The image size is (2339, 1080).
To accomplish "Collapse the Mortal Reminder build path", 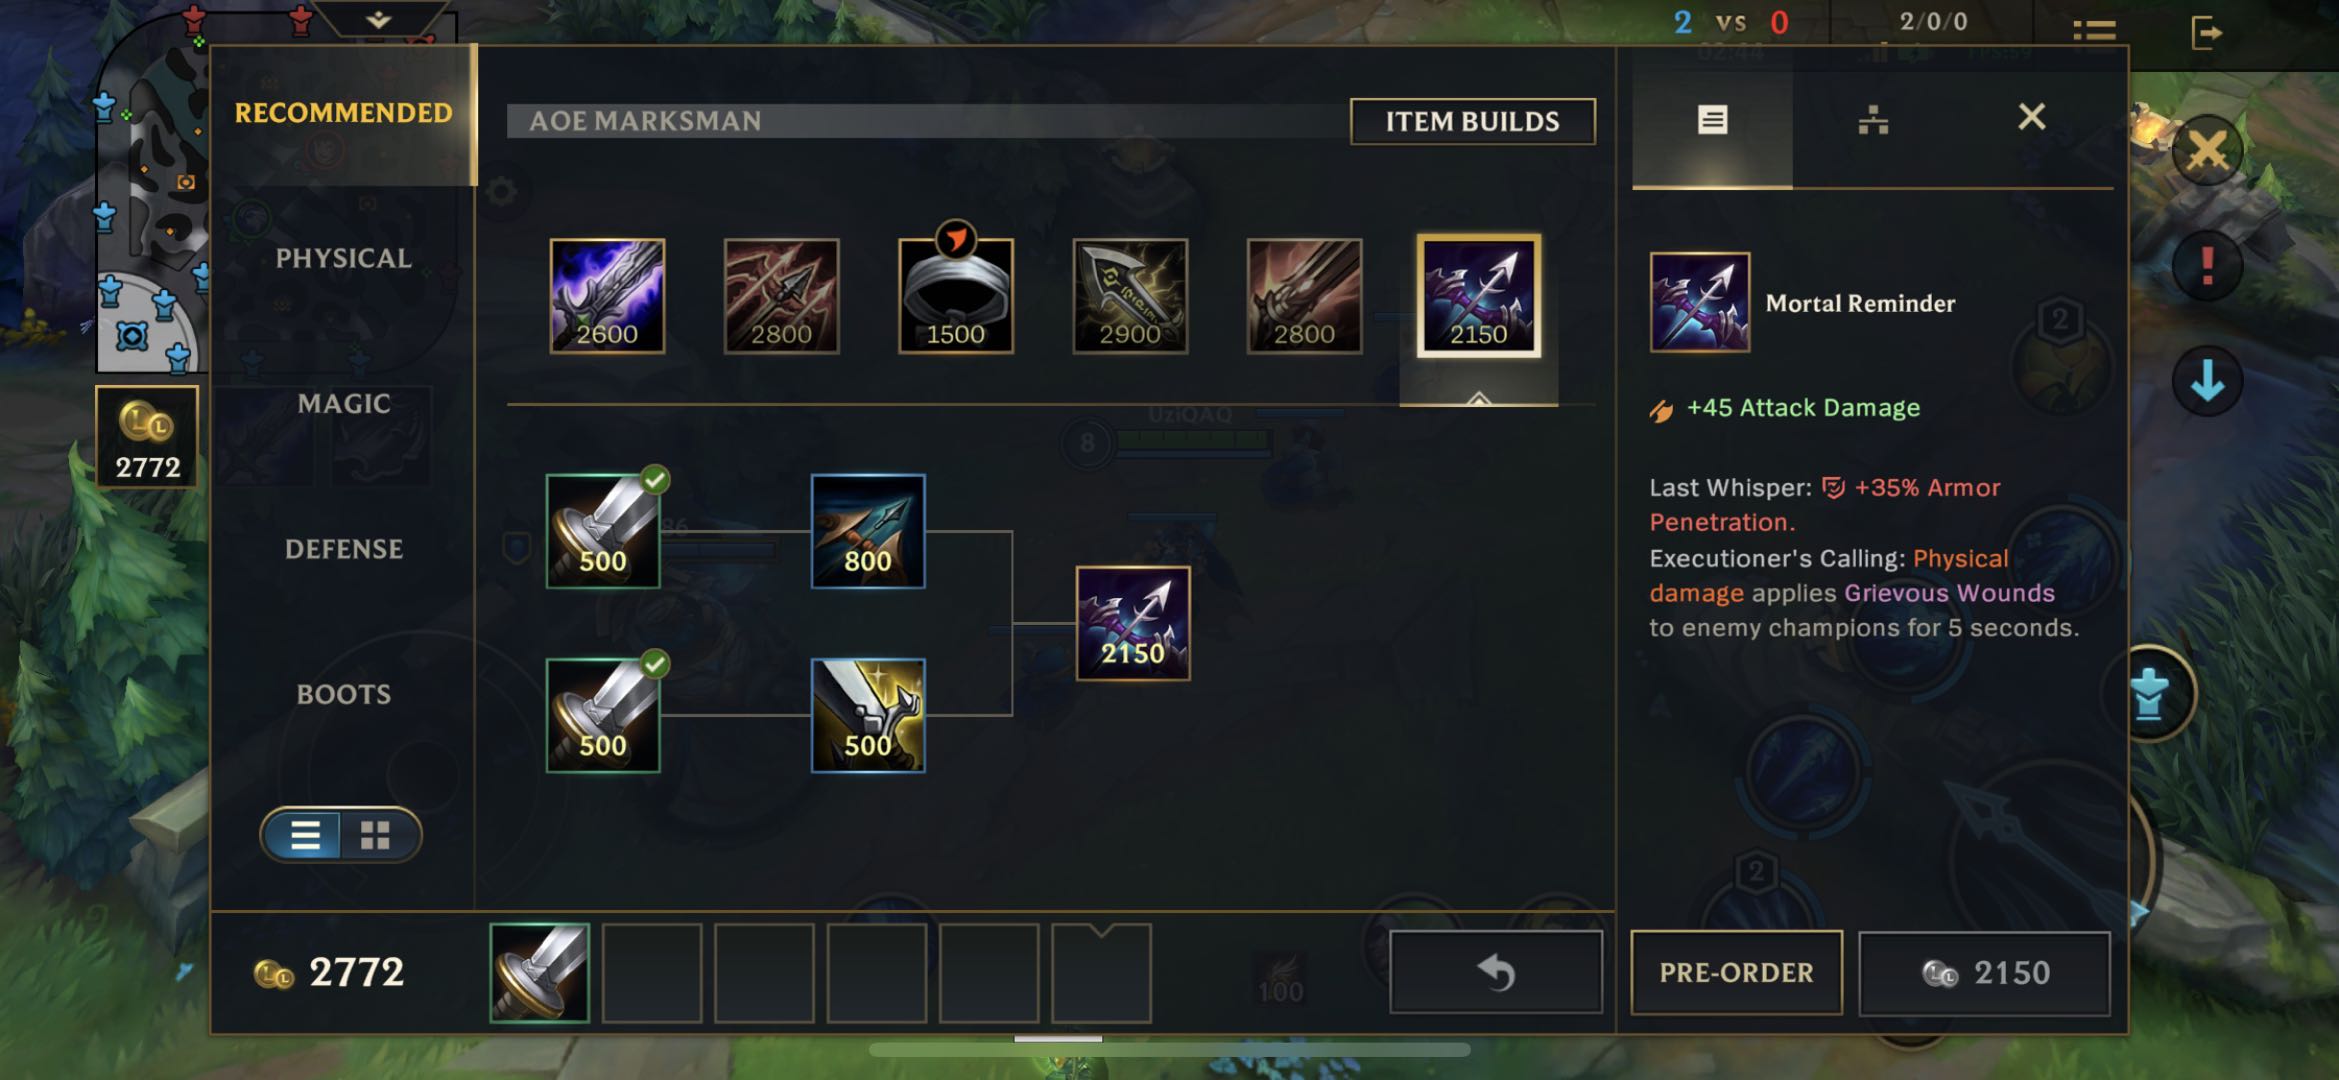I will (x=1478, y=398).
